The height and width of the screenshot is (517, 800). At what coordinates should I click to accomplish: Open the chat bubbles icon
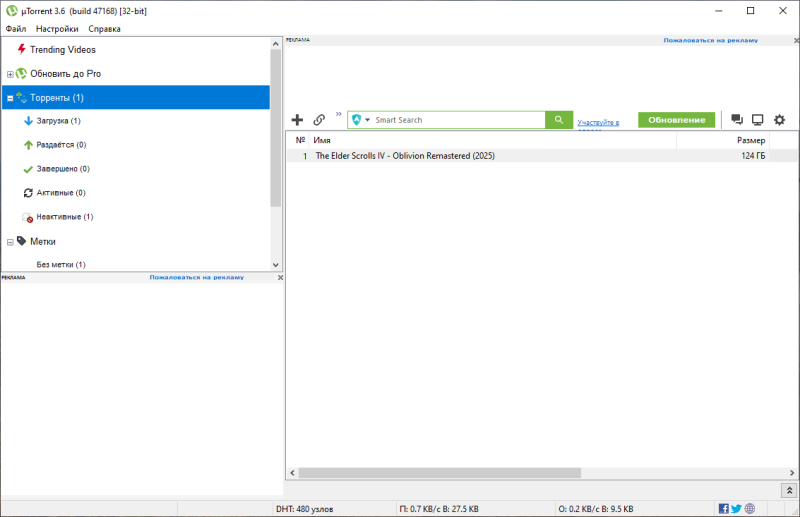point(737,120)
